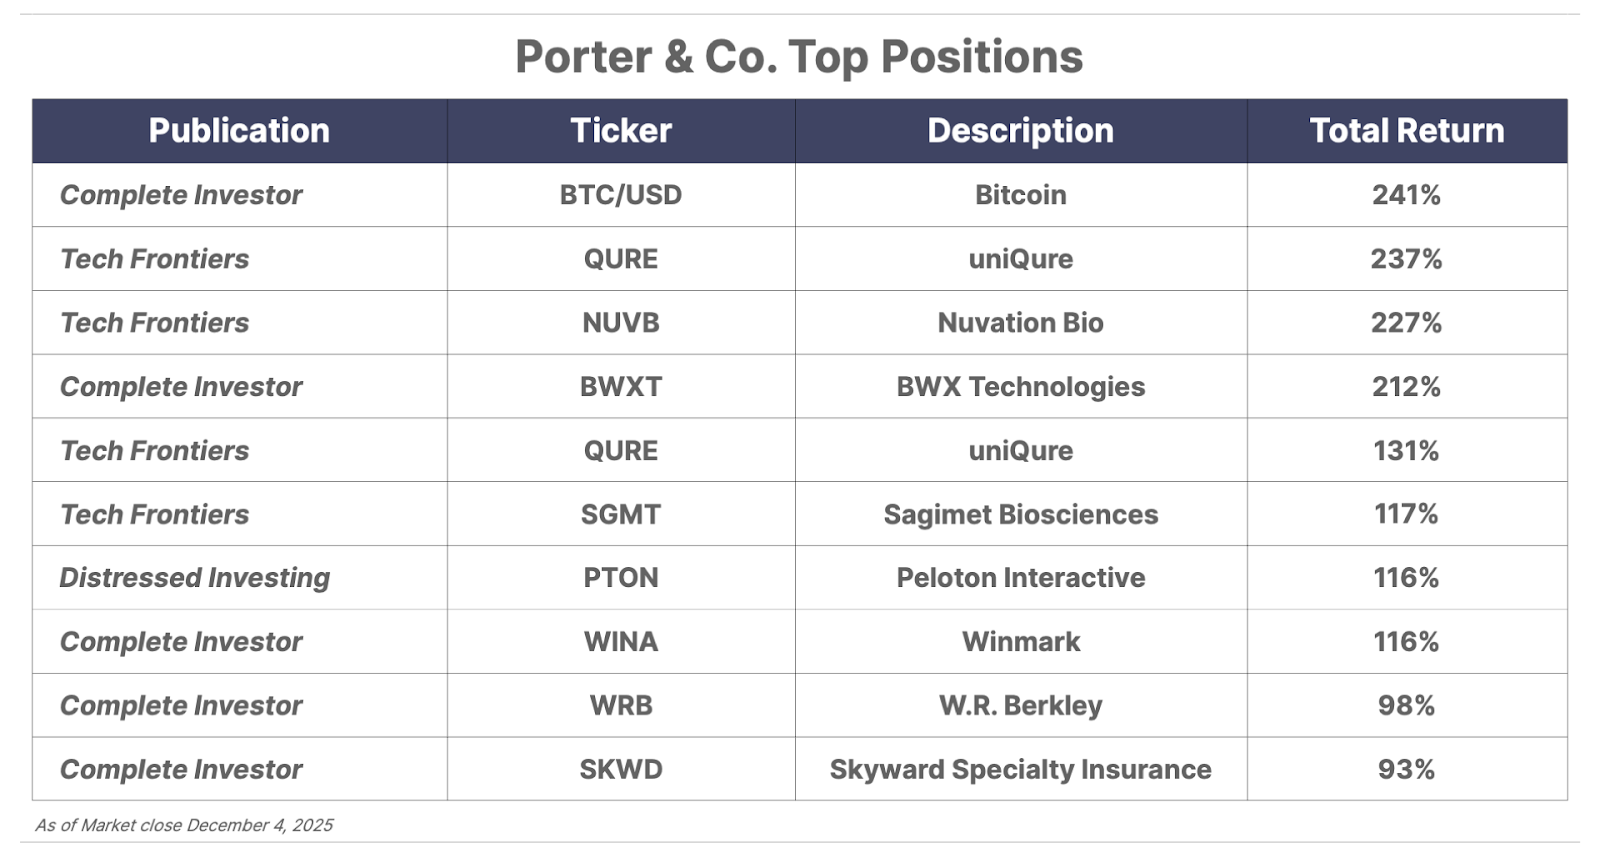Image resolution: width=1600 pixels, height=858 pixels.
Task: Select the NUVB ticker cell
Action: 621,323
